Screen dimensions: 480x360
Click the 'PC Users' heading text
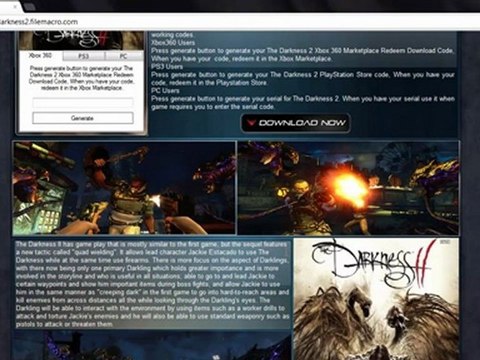point(165,91)
